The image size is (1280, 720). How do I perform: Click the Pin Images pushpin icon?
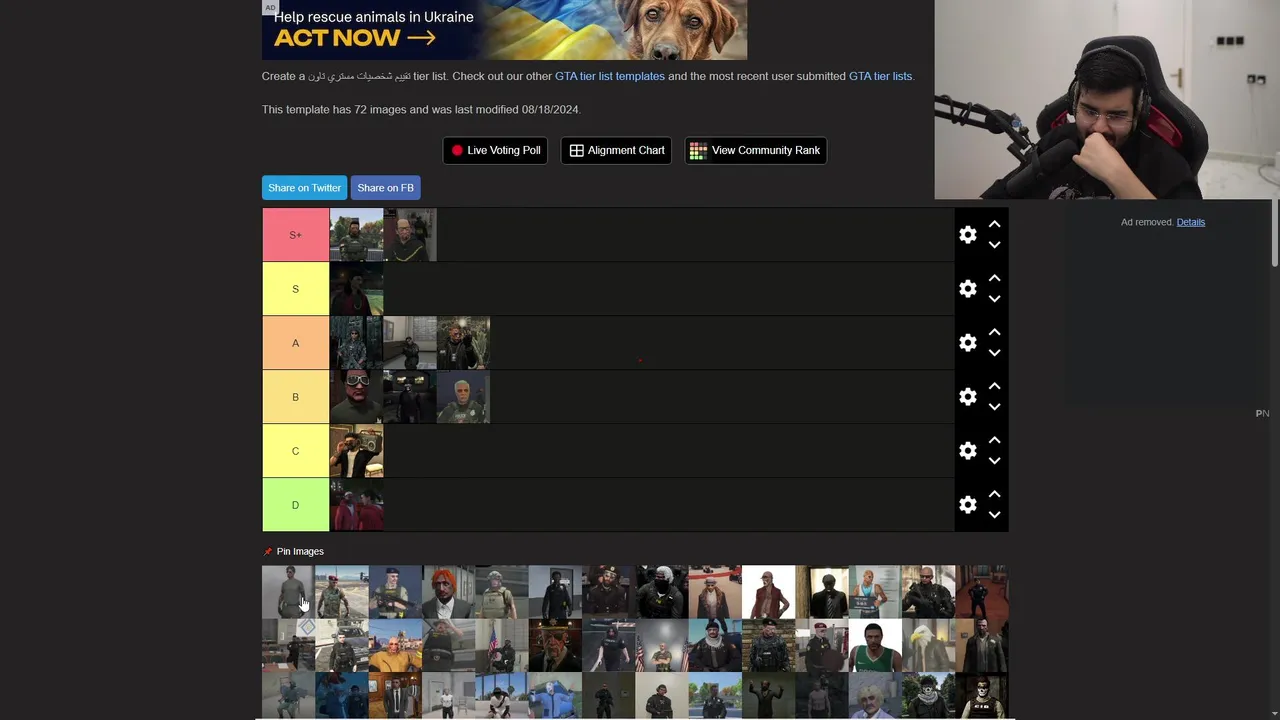tap(268, 552)
